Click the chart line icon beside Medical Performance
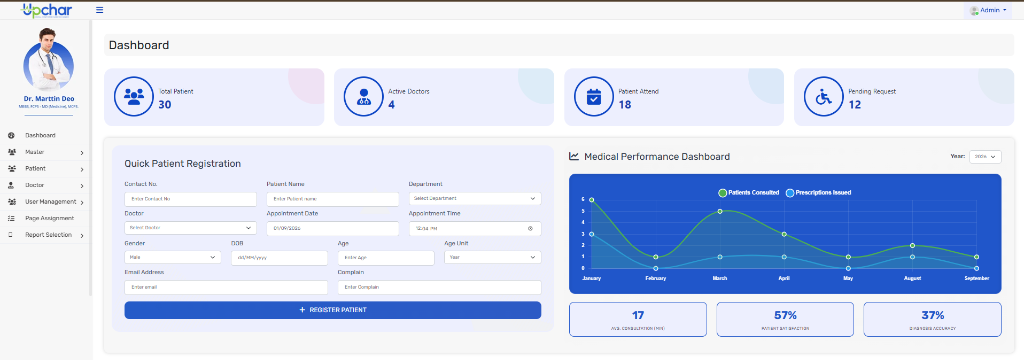Viewport: 1024px width, 360px height. tap(574, 156)
